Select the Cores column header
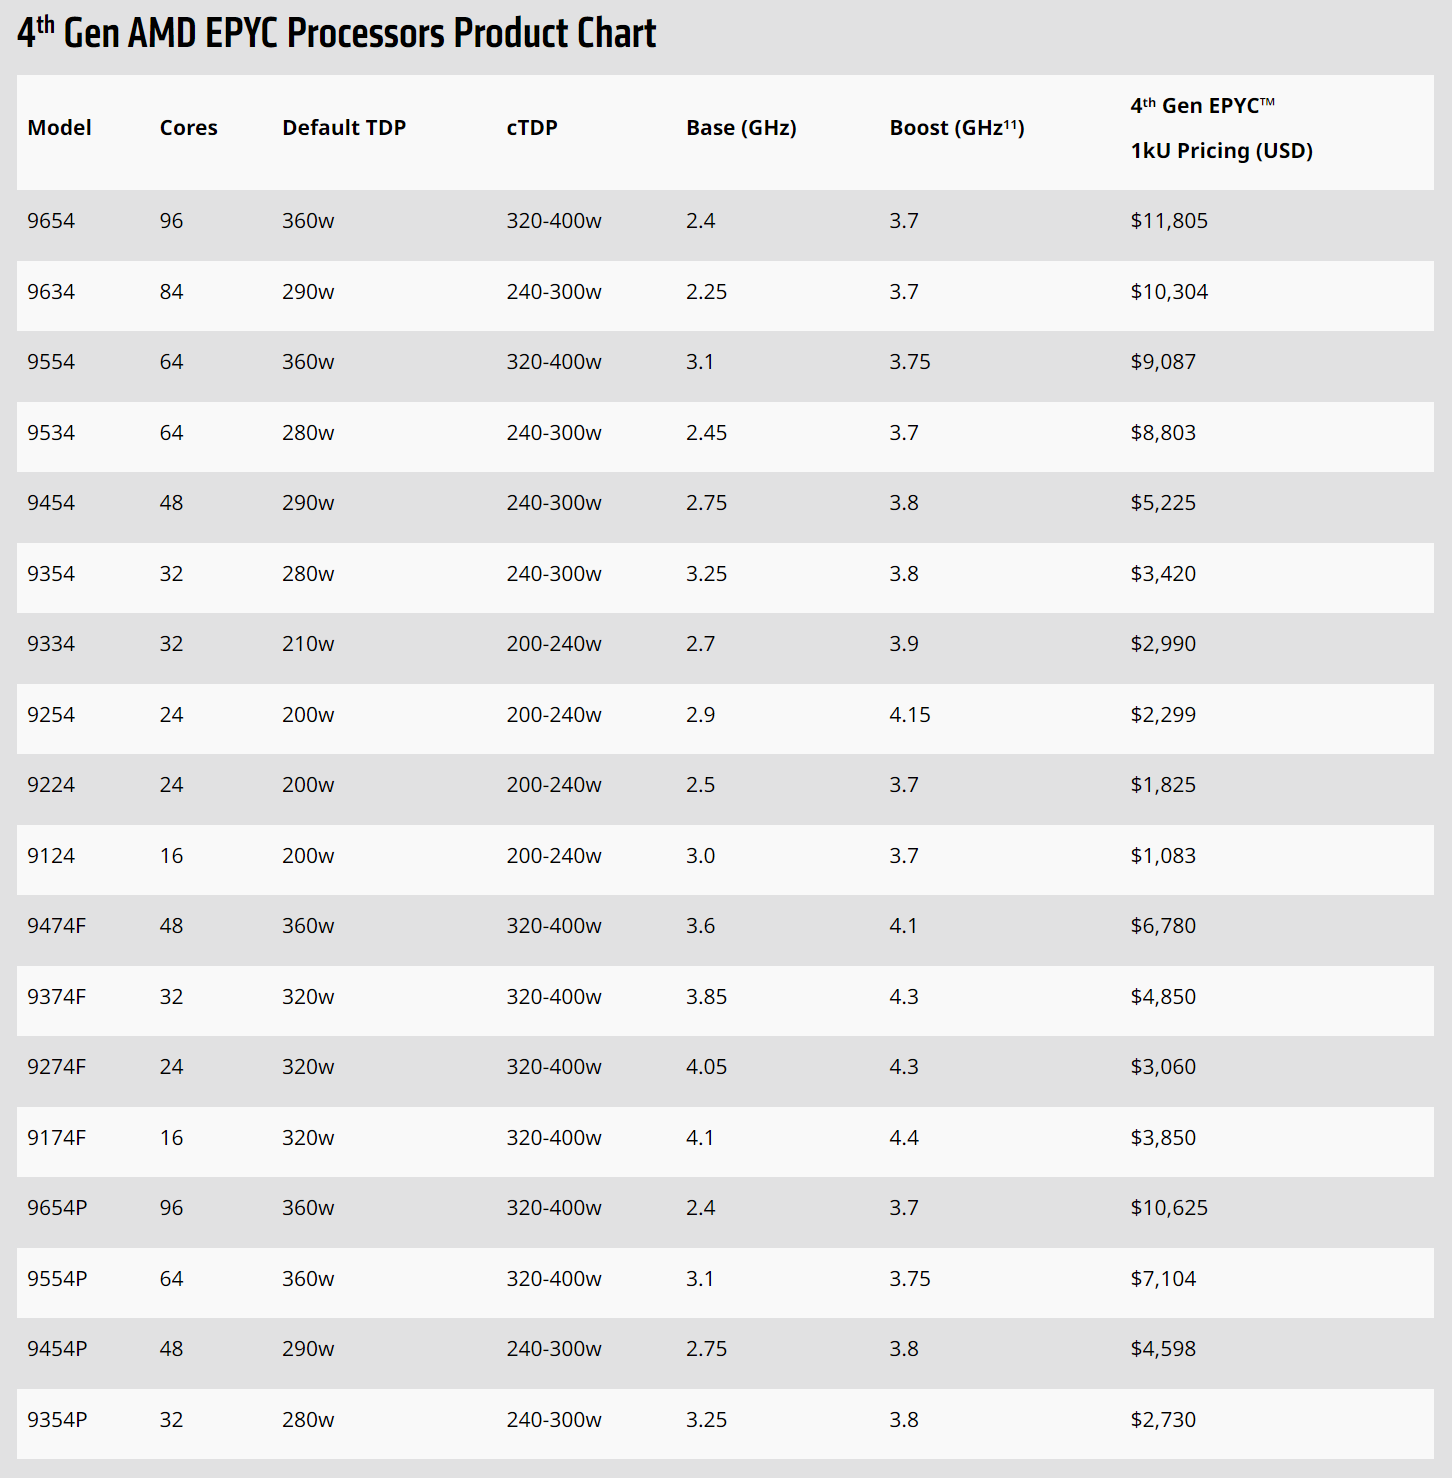 [188, 128]
